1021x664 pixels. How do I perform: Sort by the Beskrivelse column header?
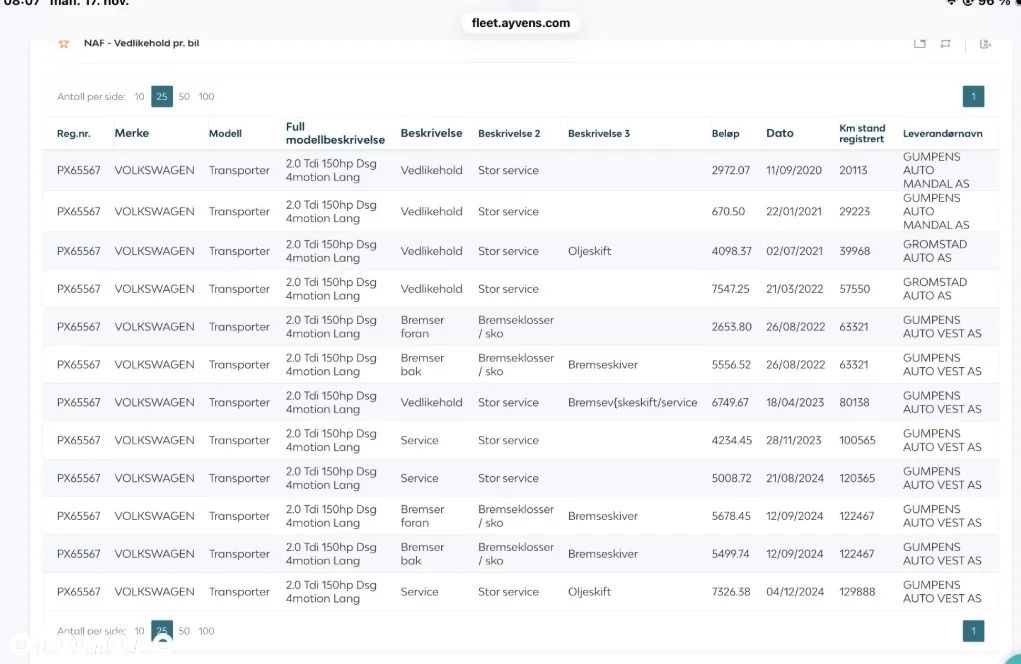[x=431, y=133]
